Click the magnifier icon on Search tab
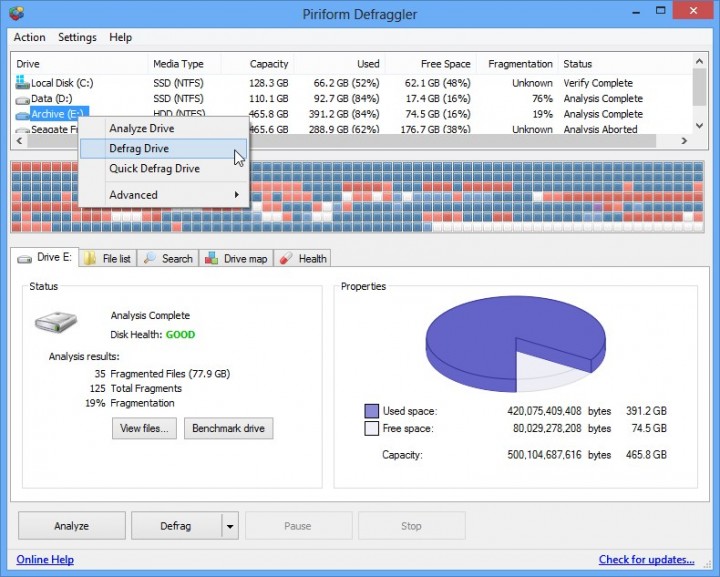 [x=149, y=258]
